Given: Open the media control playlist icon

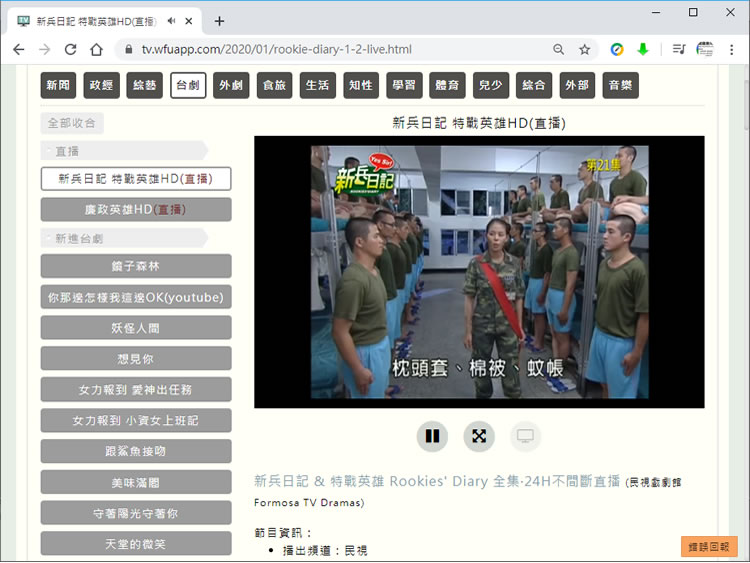Looking at the screenshot, I should tap(679, 49).
